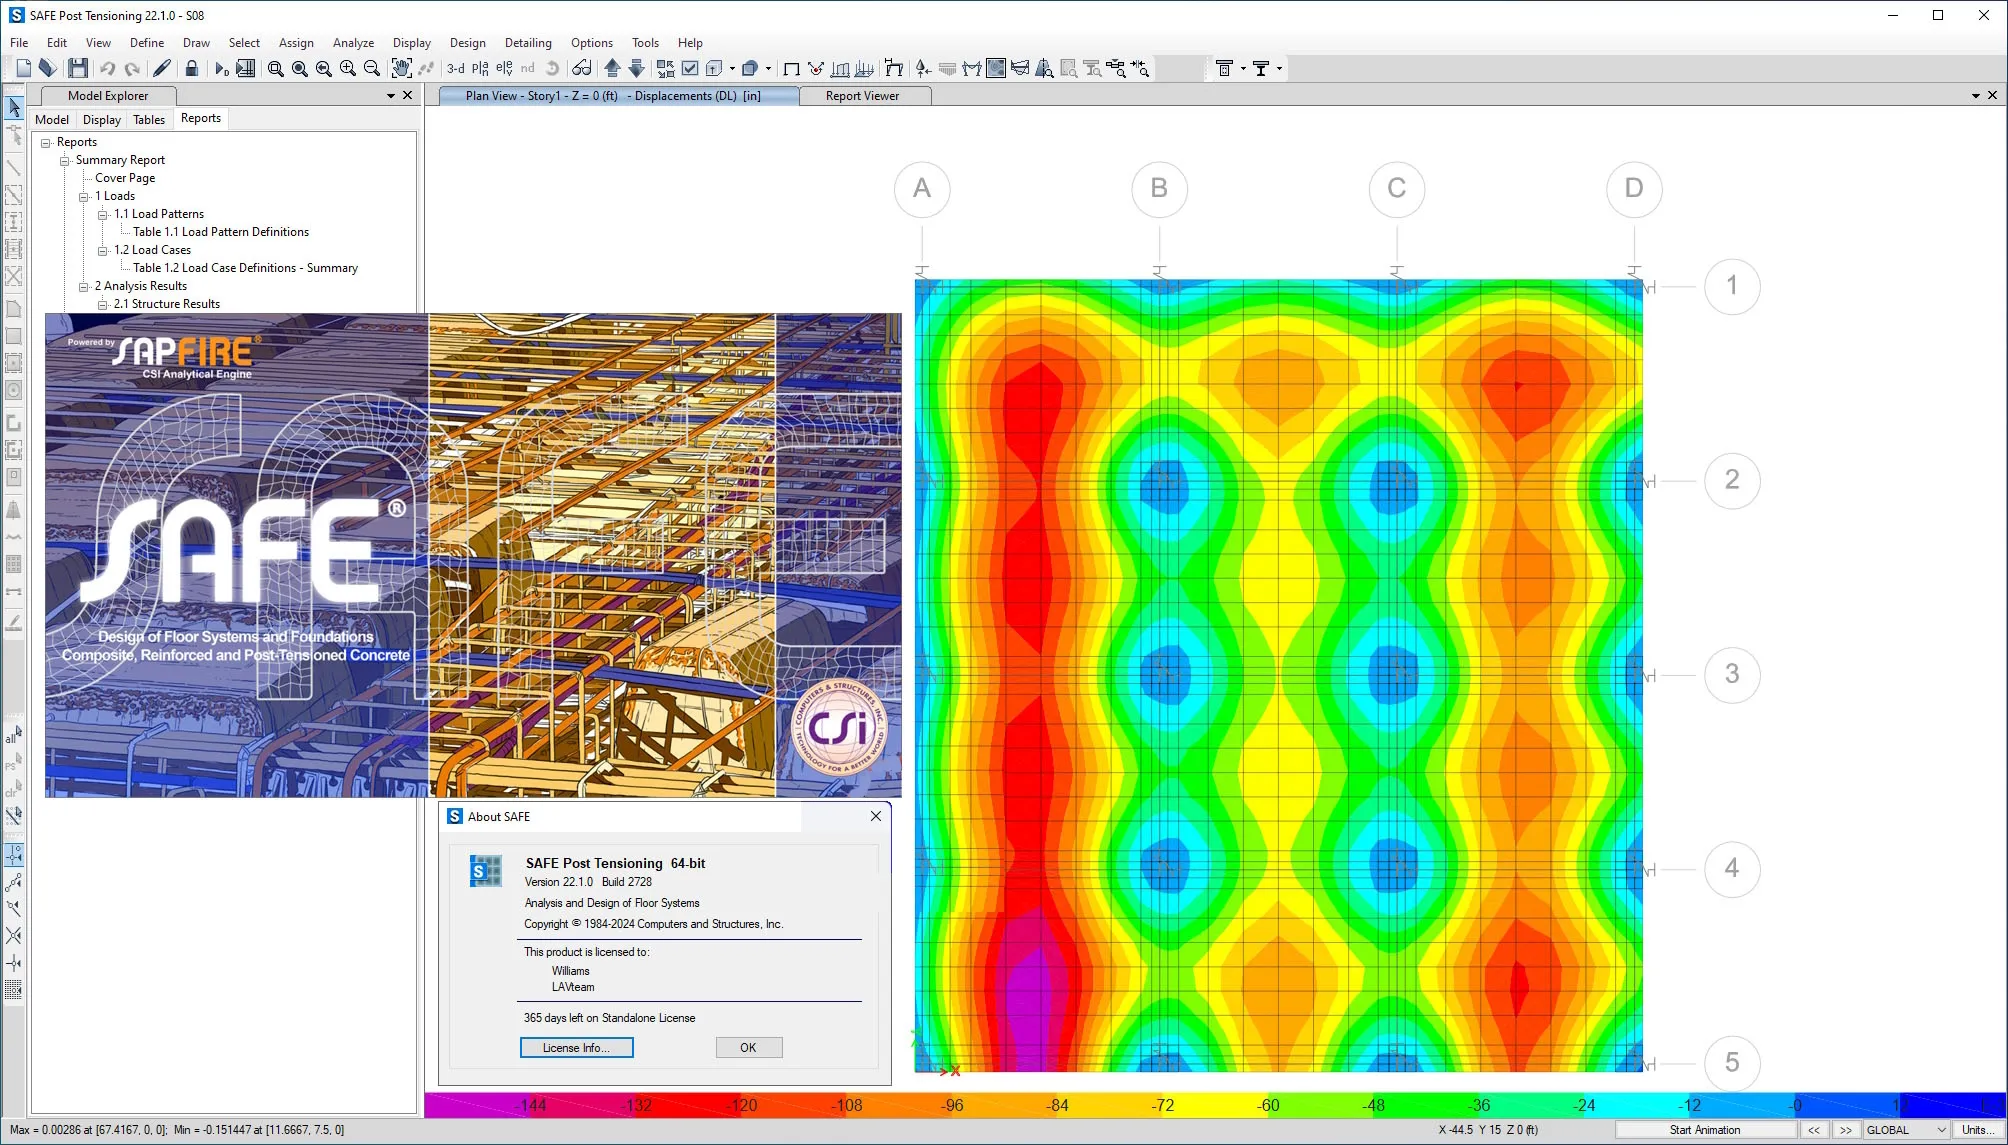
Task: Click the Run Analysis play icon
Action: 221,68
